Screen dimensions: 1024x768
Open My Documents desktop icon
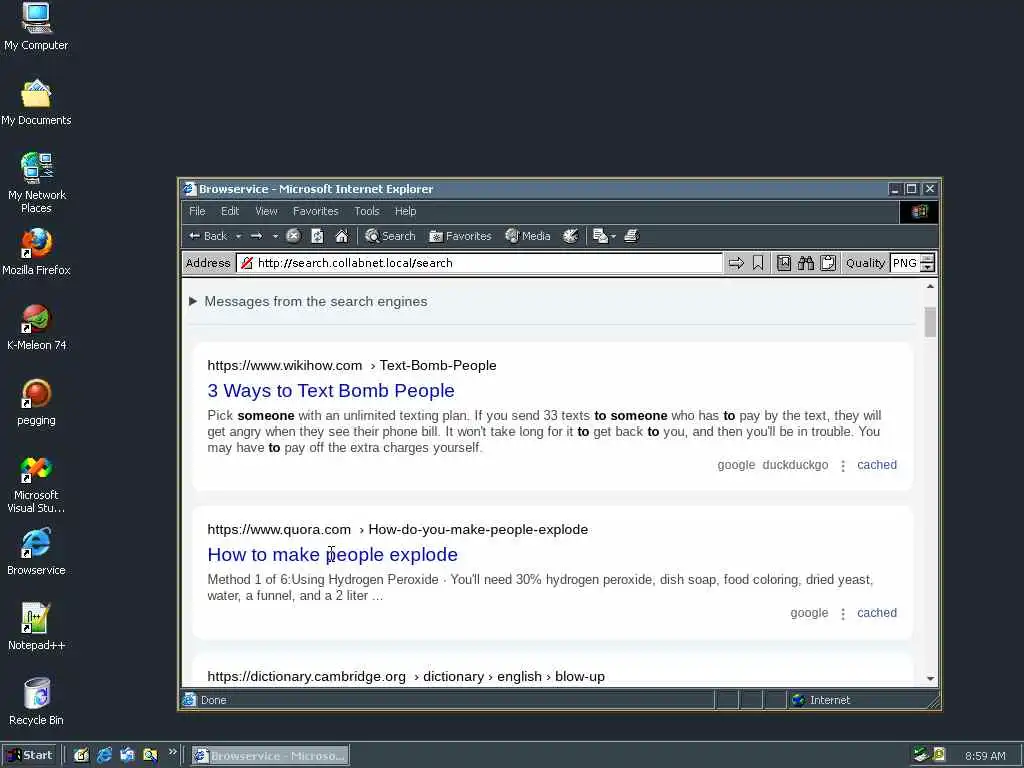36,103
